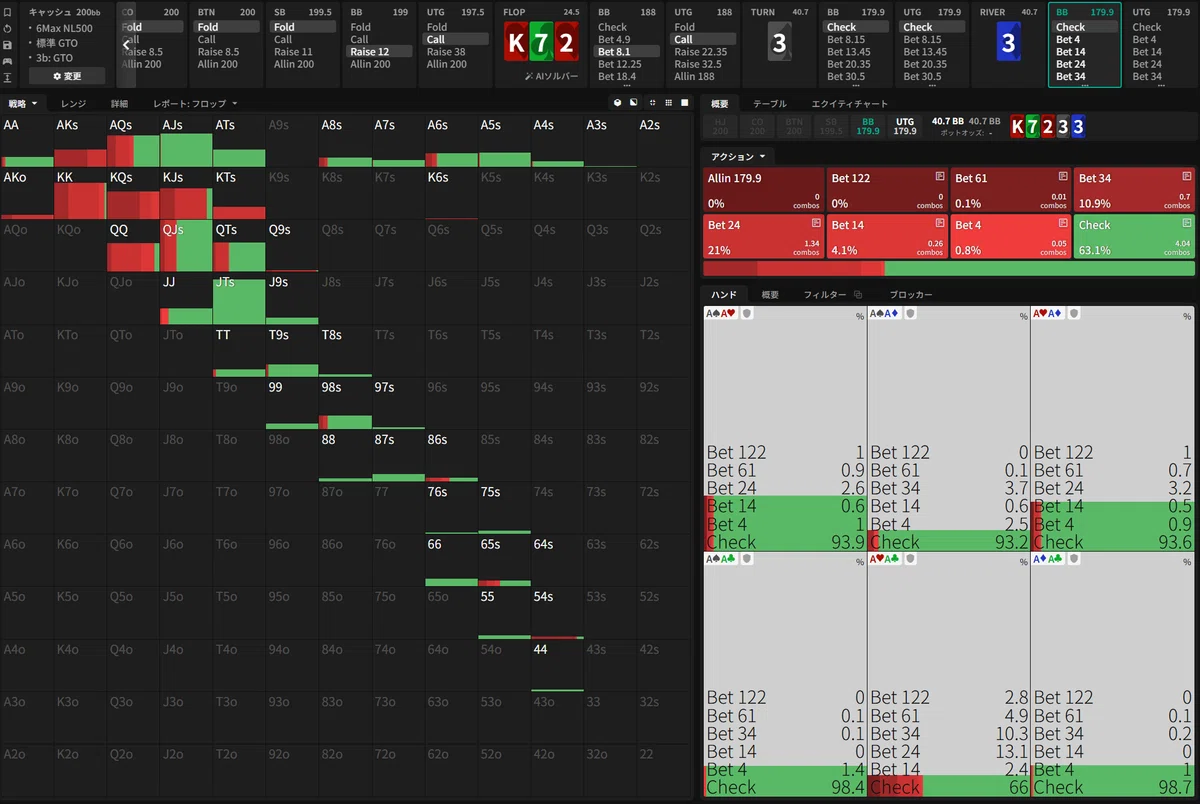Click the reset/refresh icon in left sidebar
This screenshot has height=804, width=1200.
(x=8, y=28)
